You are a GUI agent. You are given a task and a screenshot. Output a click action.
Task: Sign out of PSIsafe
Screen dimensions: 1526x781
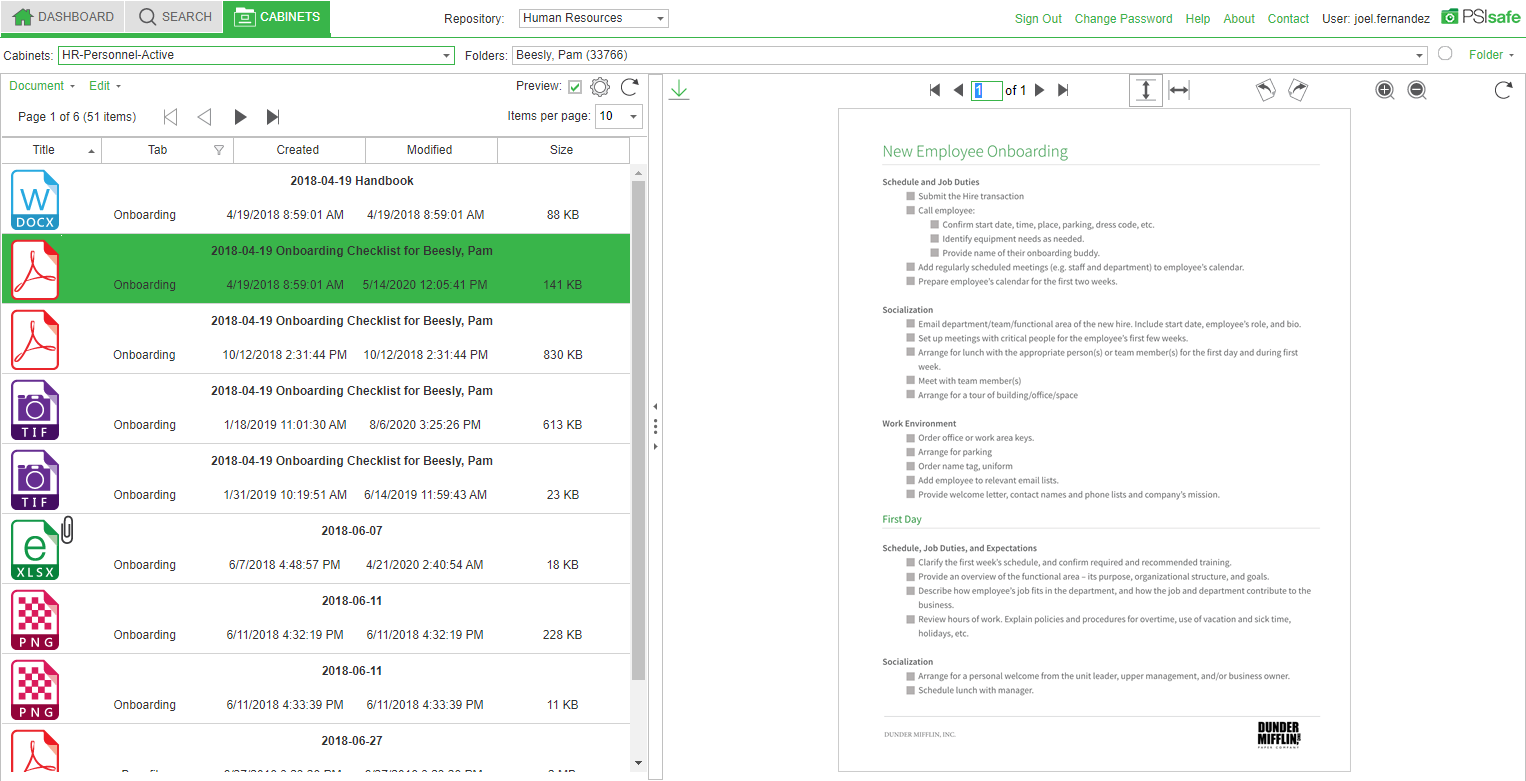click(1038, 18)
